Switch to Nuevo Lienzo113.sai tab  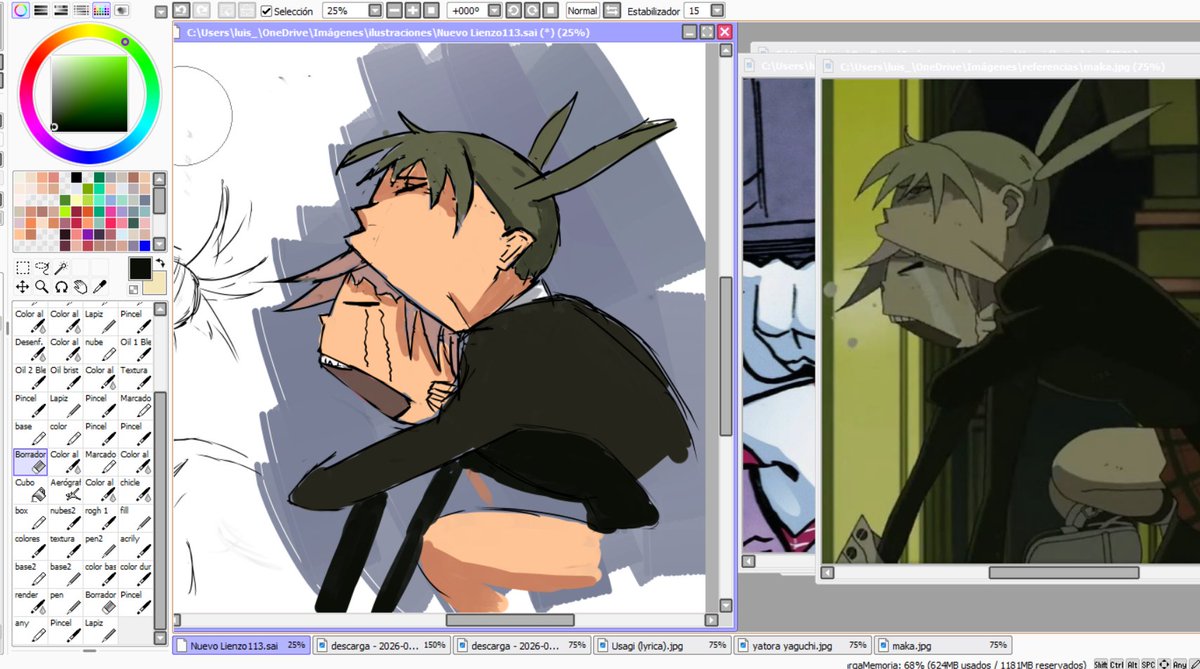point(241,645)
